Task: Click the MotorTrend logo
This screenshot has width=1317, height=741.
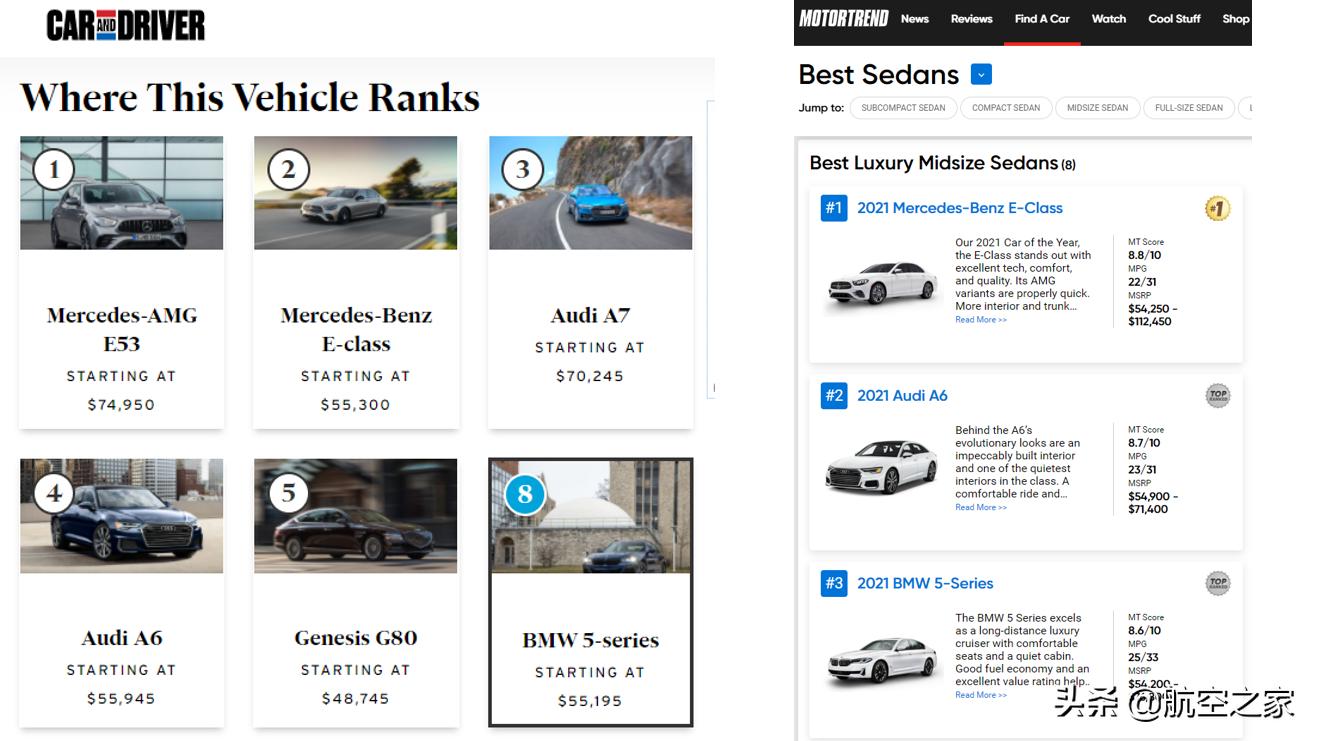Action: click(844, 18)
